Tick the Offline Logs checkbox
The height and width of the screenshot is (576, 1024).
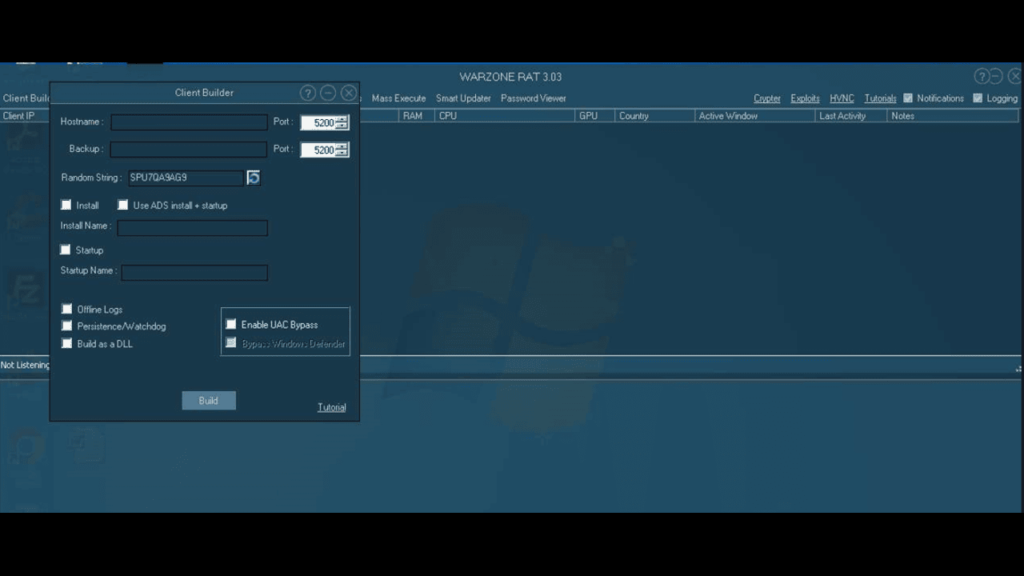(67, 309)
